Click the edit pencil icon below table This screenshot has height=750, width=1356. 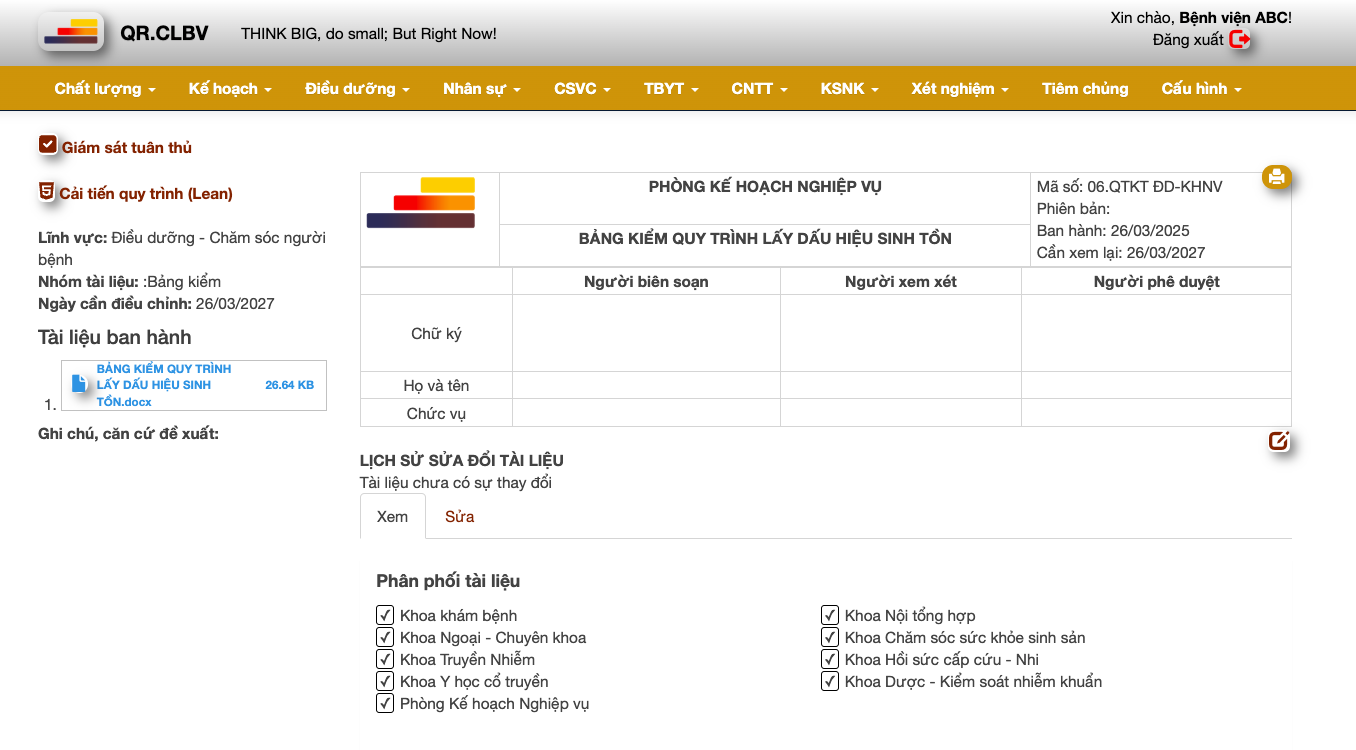(1278, 441)
